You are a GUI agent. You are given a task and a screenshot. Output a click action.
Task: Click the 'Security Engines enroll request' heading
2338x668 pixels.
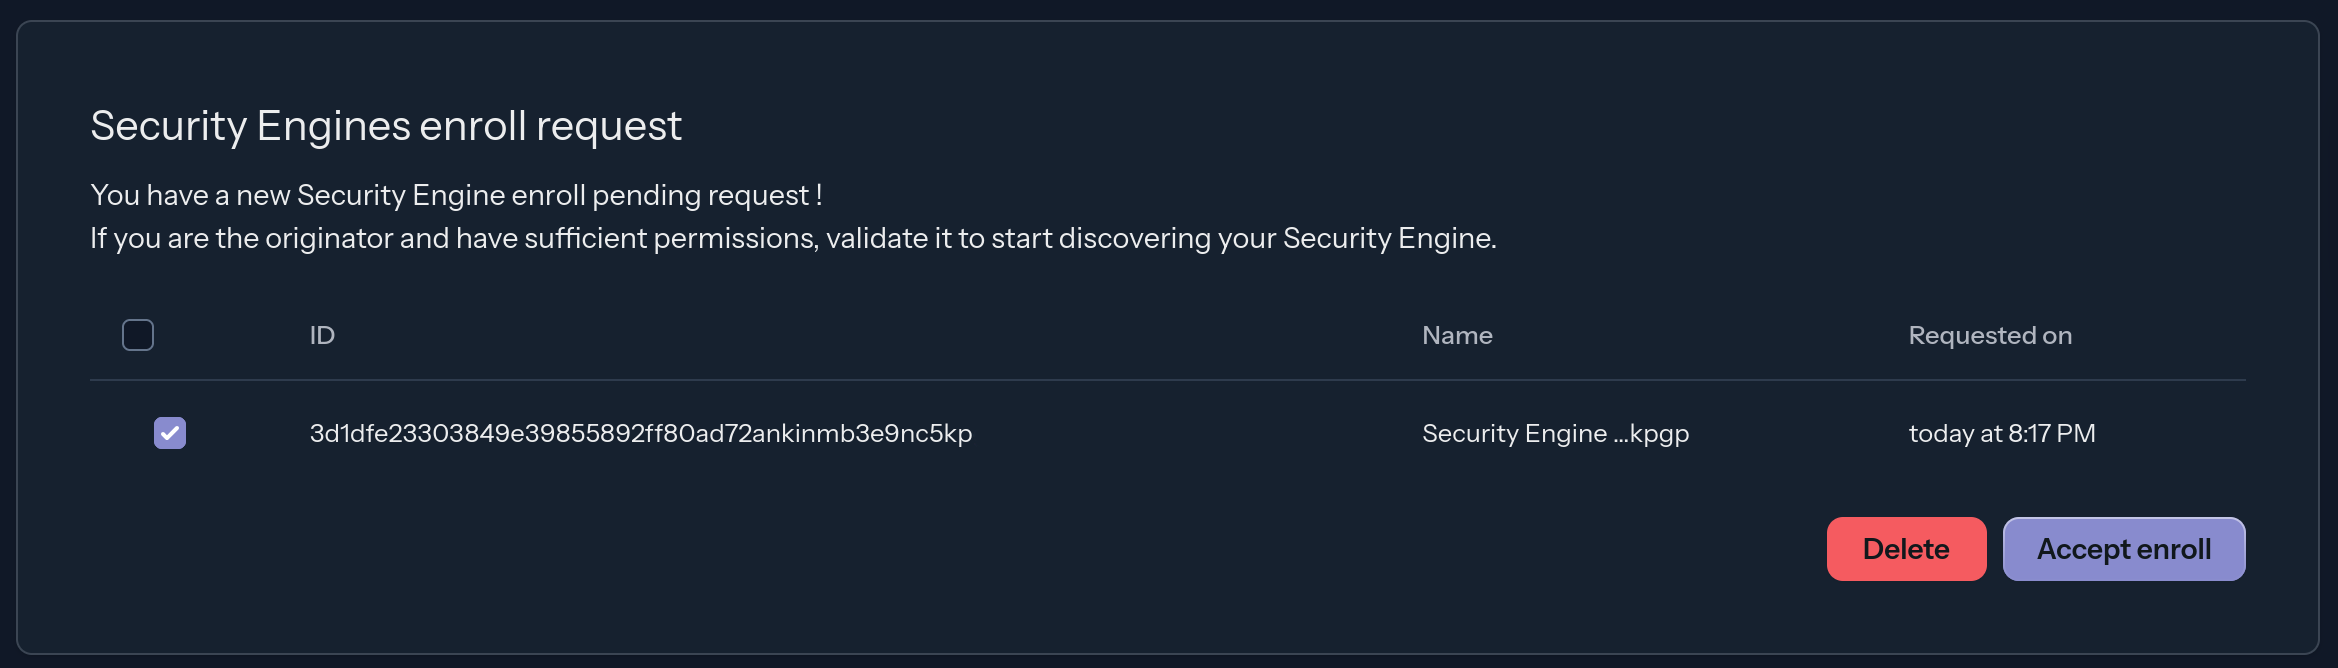pyautogui.click(x=386, y=126)
